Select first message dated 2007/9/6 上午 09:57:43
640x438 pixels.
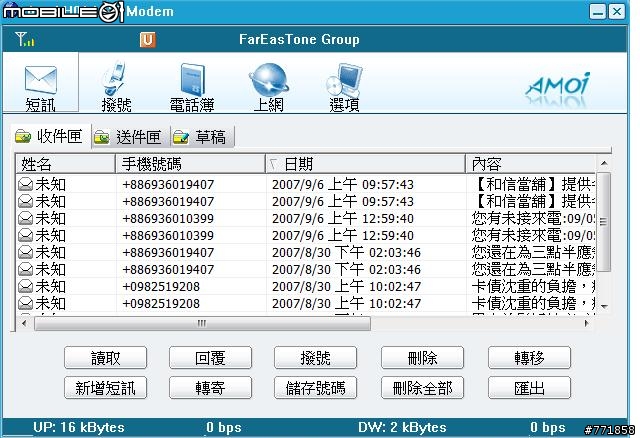pyautogui.click(x=305, y=185)
